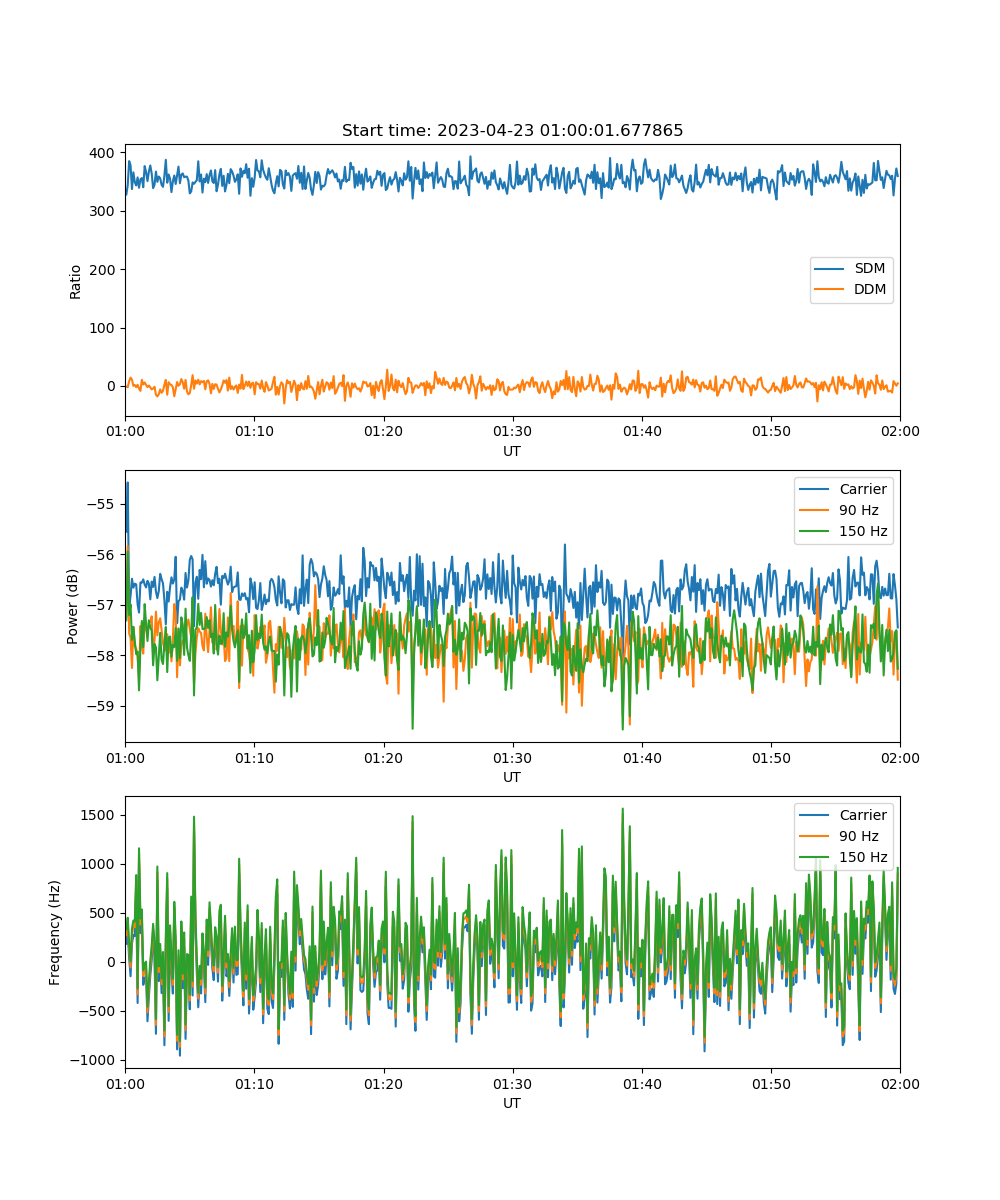
Task: Select Carrier in the Power plot legend
Action: coord(844,489)
